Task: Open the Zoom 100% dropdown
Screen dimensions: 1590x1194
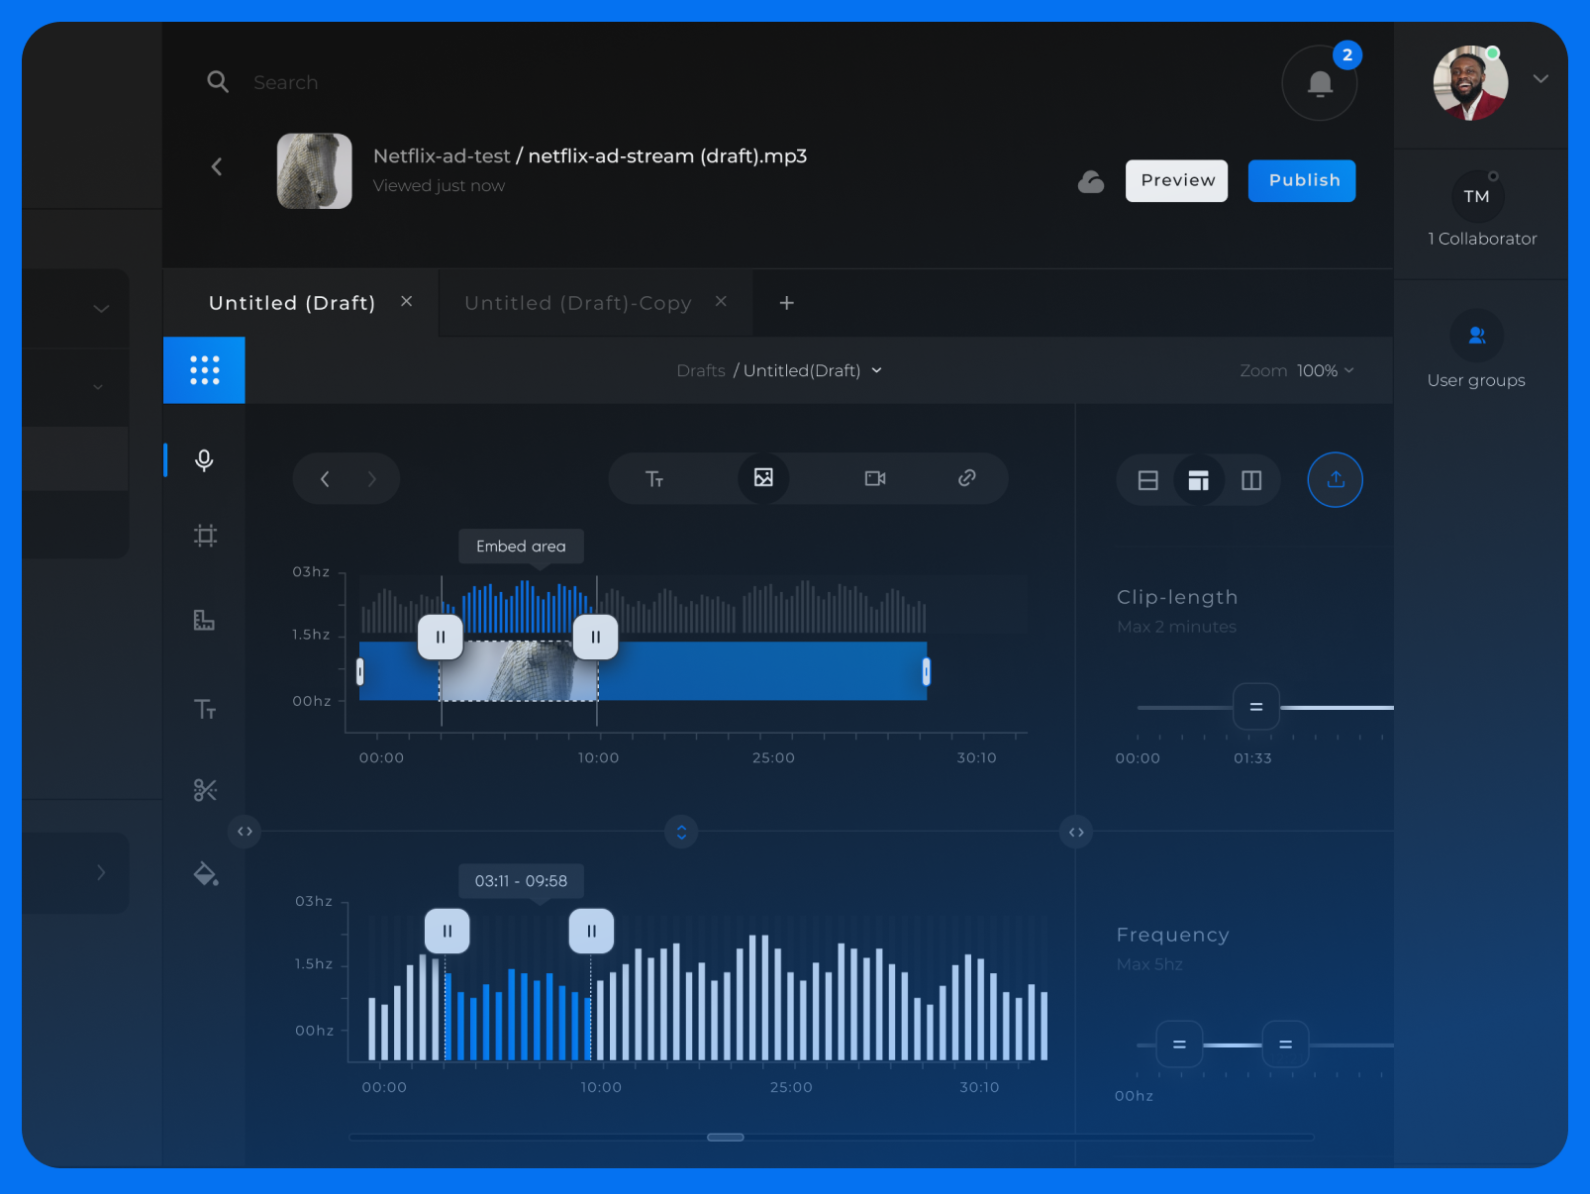Action: (x=1297, y=371)
